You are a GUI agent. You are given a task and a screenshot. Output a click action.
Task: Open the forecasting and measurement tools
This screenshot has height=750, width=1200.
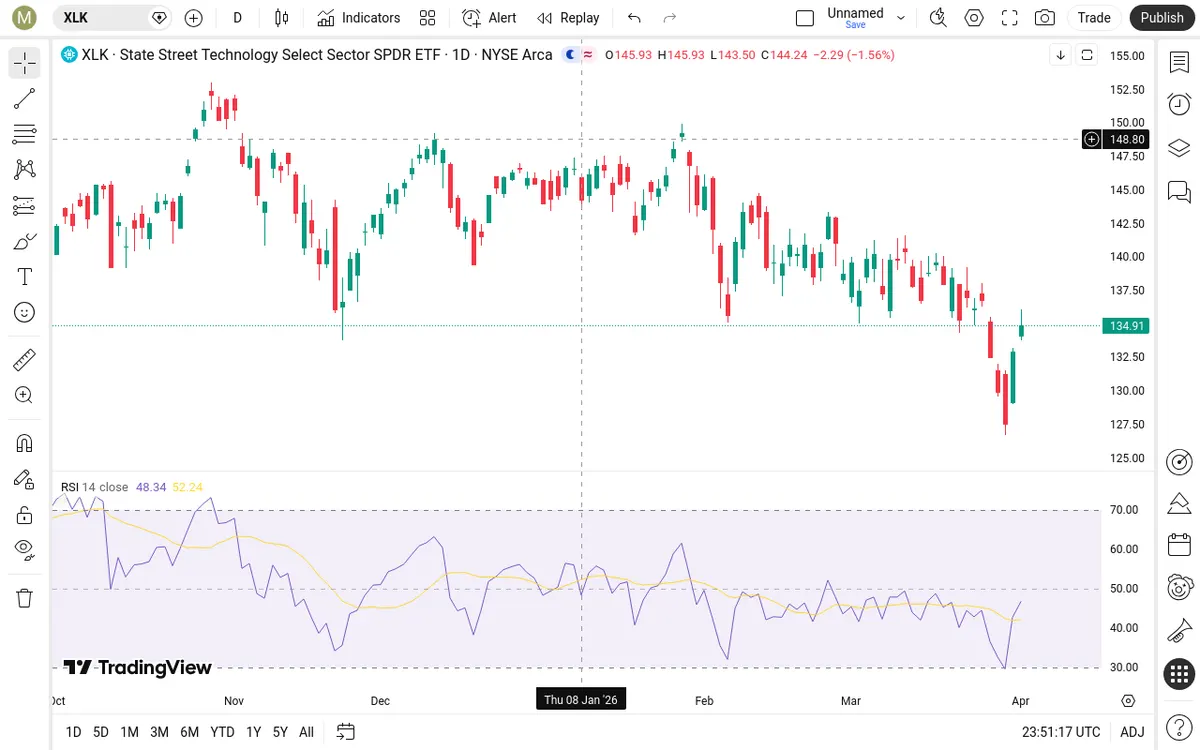(x=25, y=206)
